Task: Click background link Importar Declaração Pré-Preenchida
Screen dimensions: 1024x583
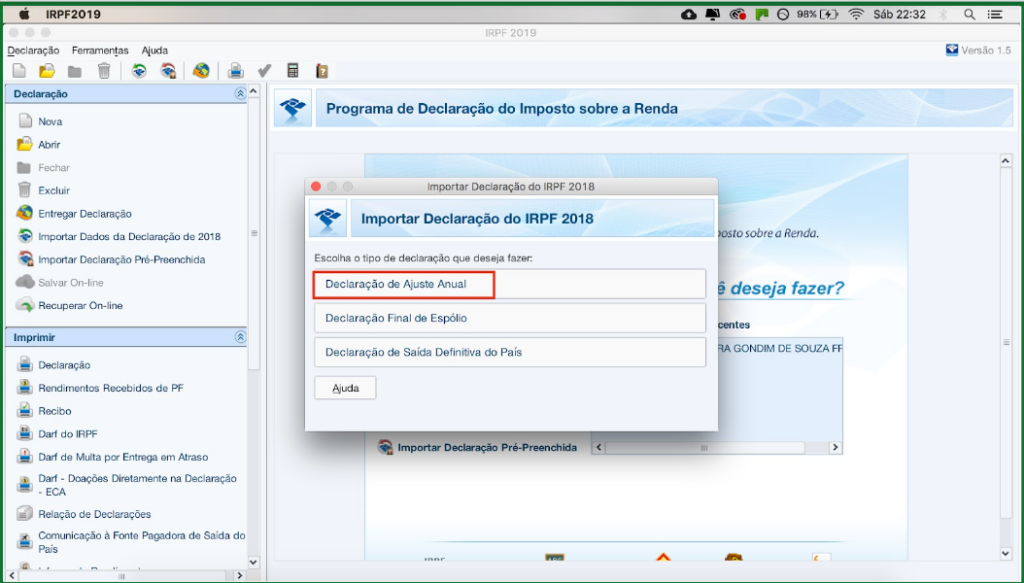Action: pyautogui.click(x=487, y=448)
